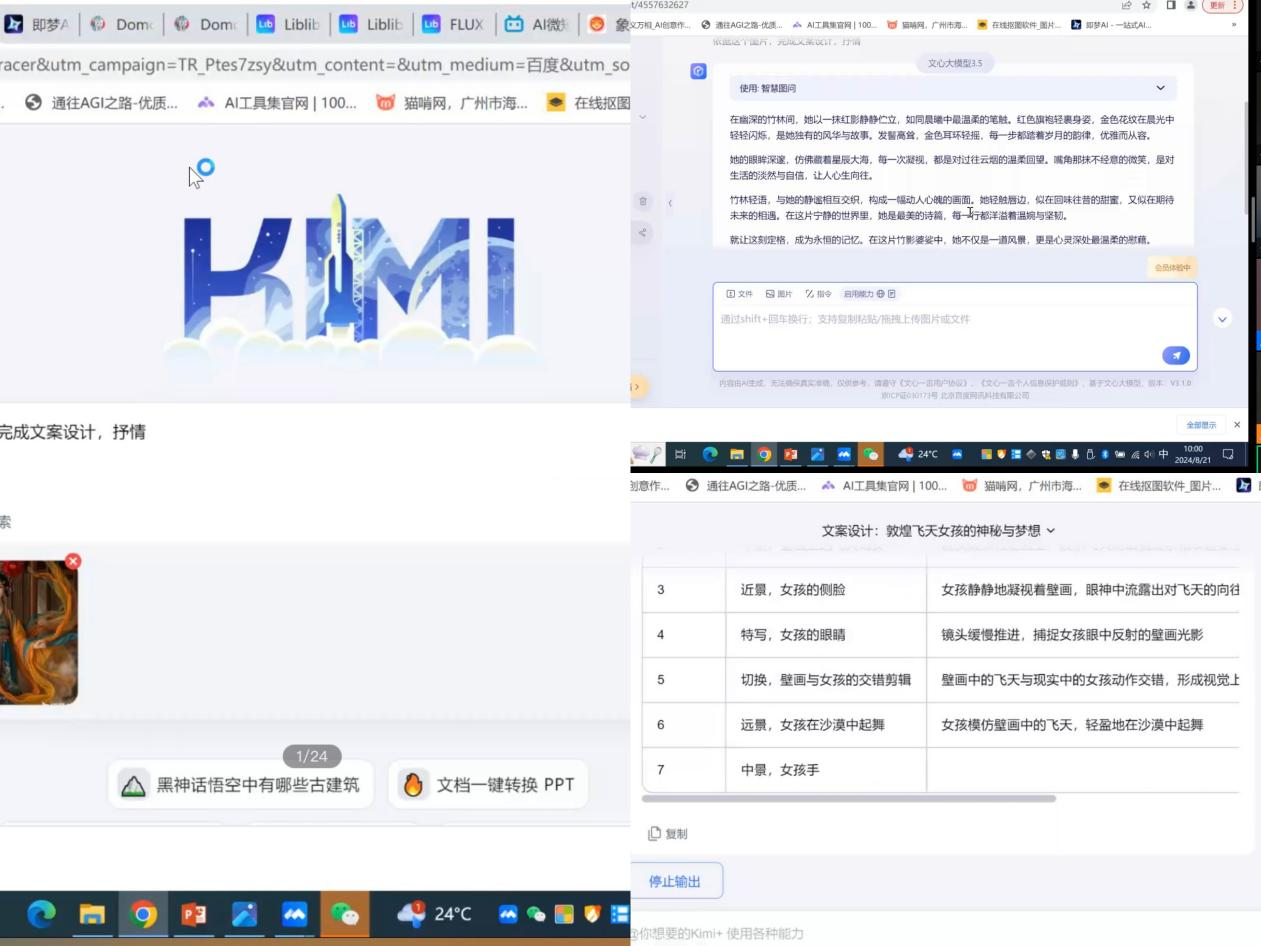Open the browser side panel icon
This screenshot has width=1261, height=946.
(1171, 5)
